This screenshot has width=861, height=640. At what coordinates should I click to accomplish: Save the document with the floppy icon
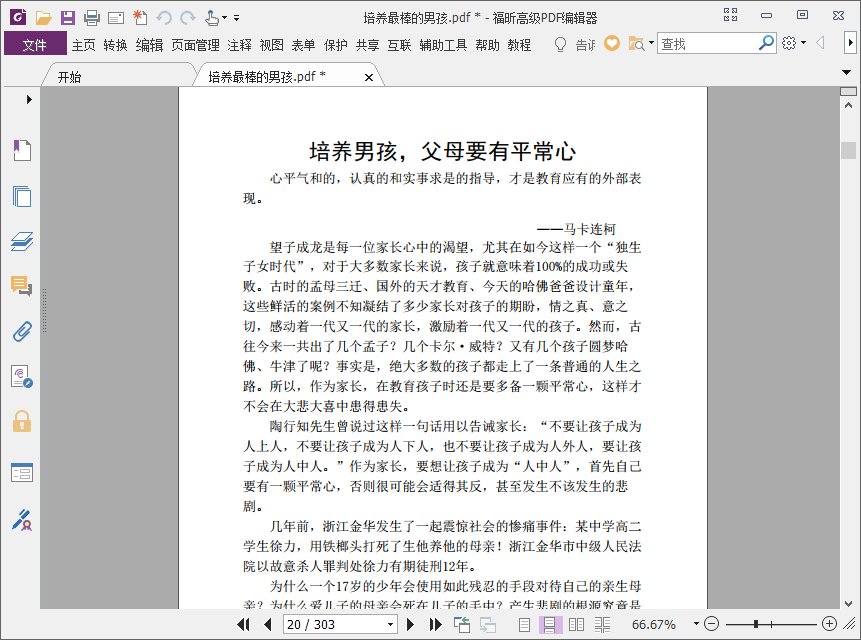tap(68, 18)
